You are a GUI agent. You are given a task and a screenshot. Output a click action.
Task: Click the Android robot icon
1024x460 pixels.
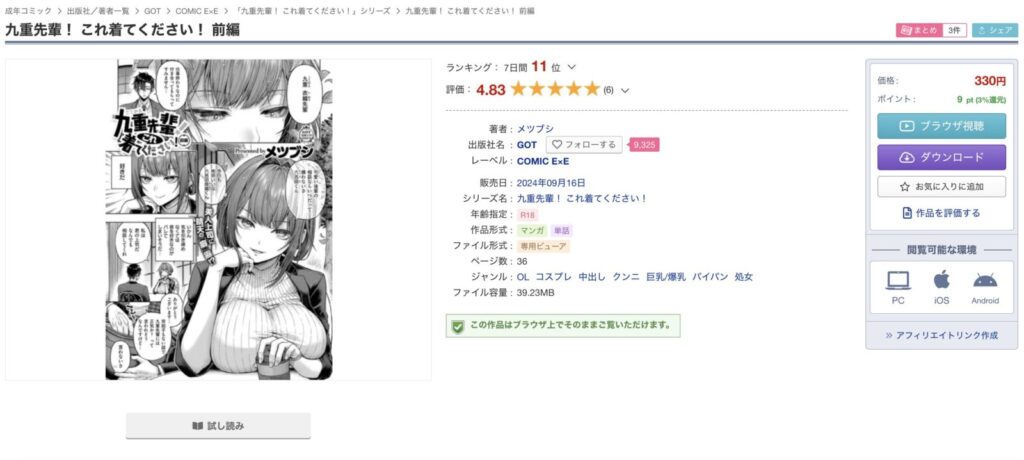(985, 280)
